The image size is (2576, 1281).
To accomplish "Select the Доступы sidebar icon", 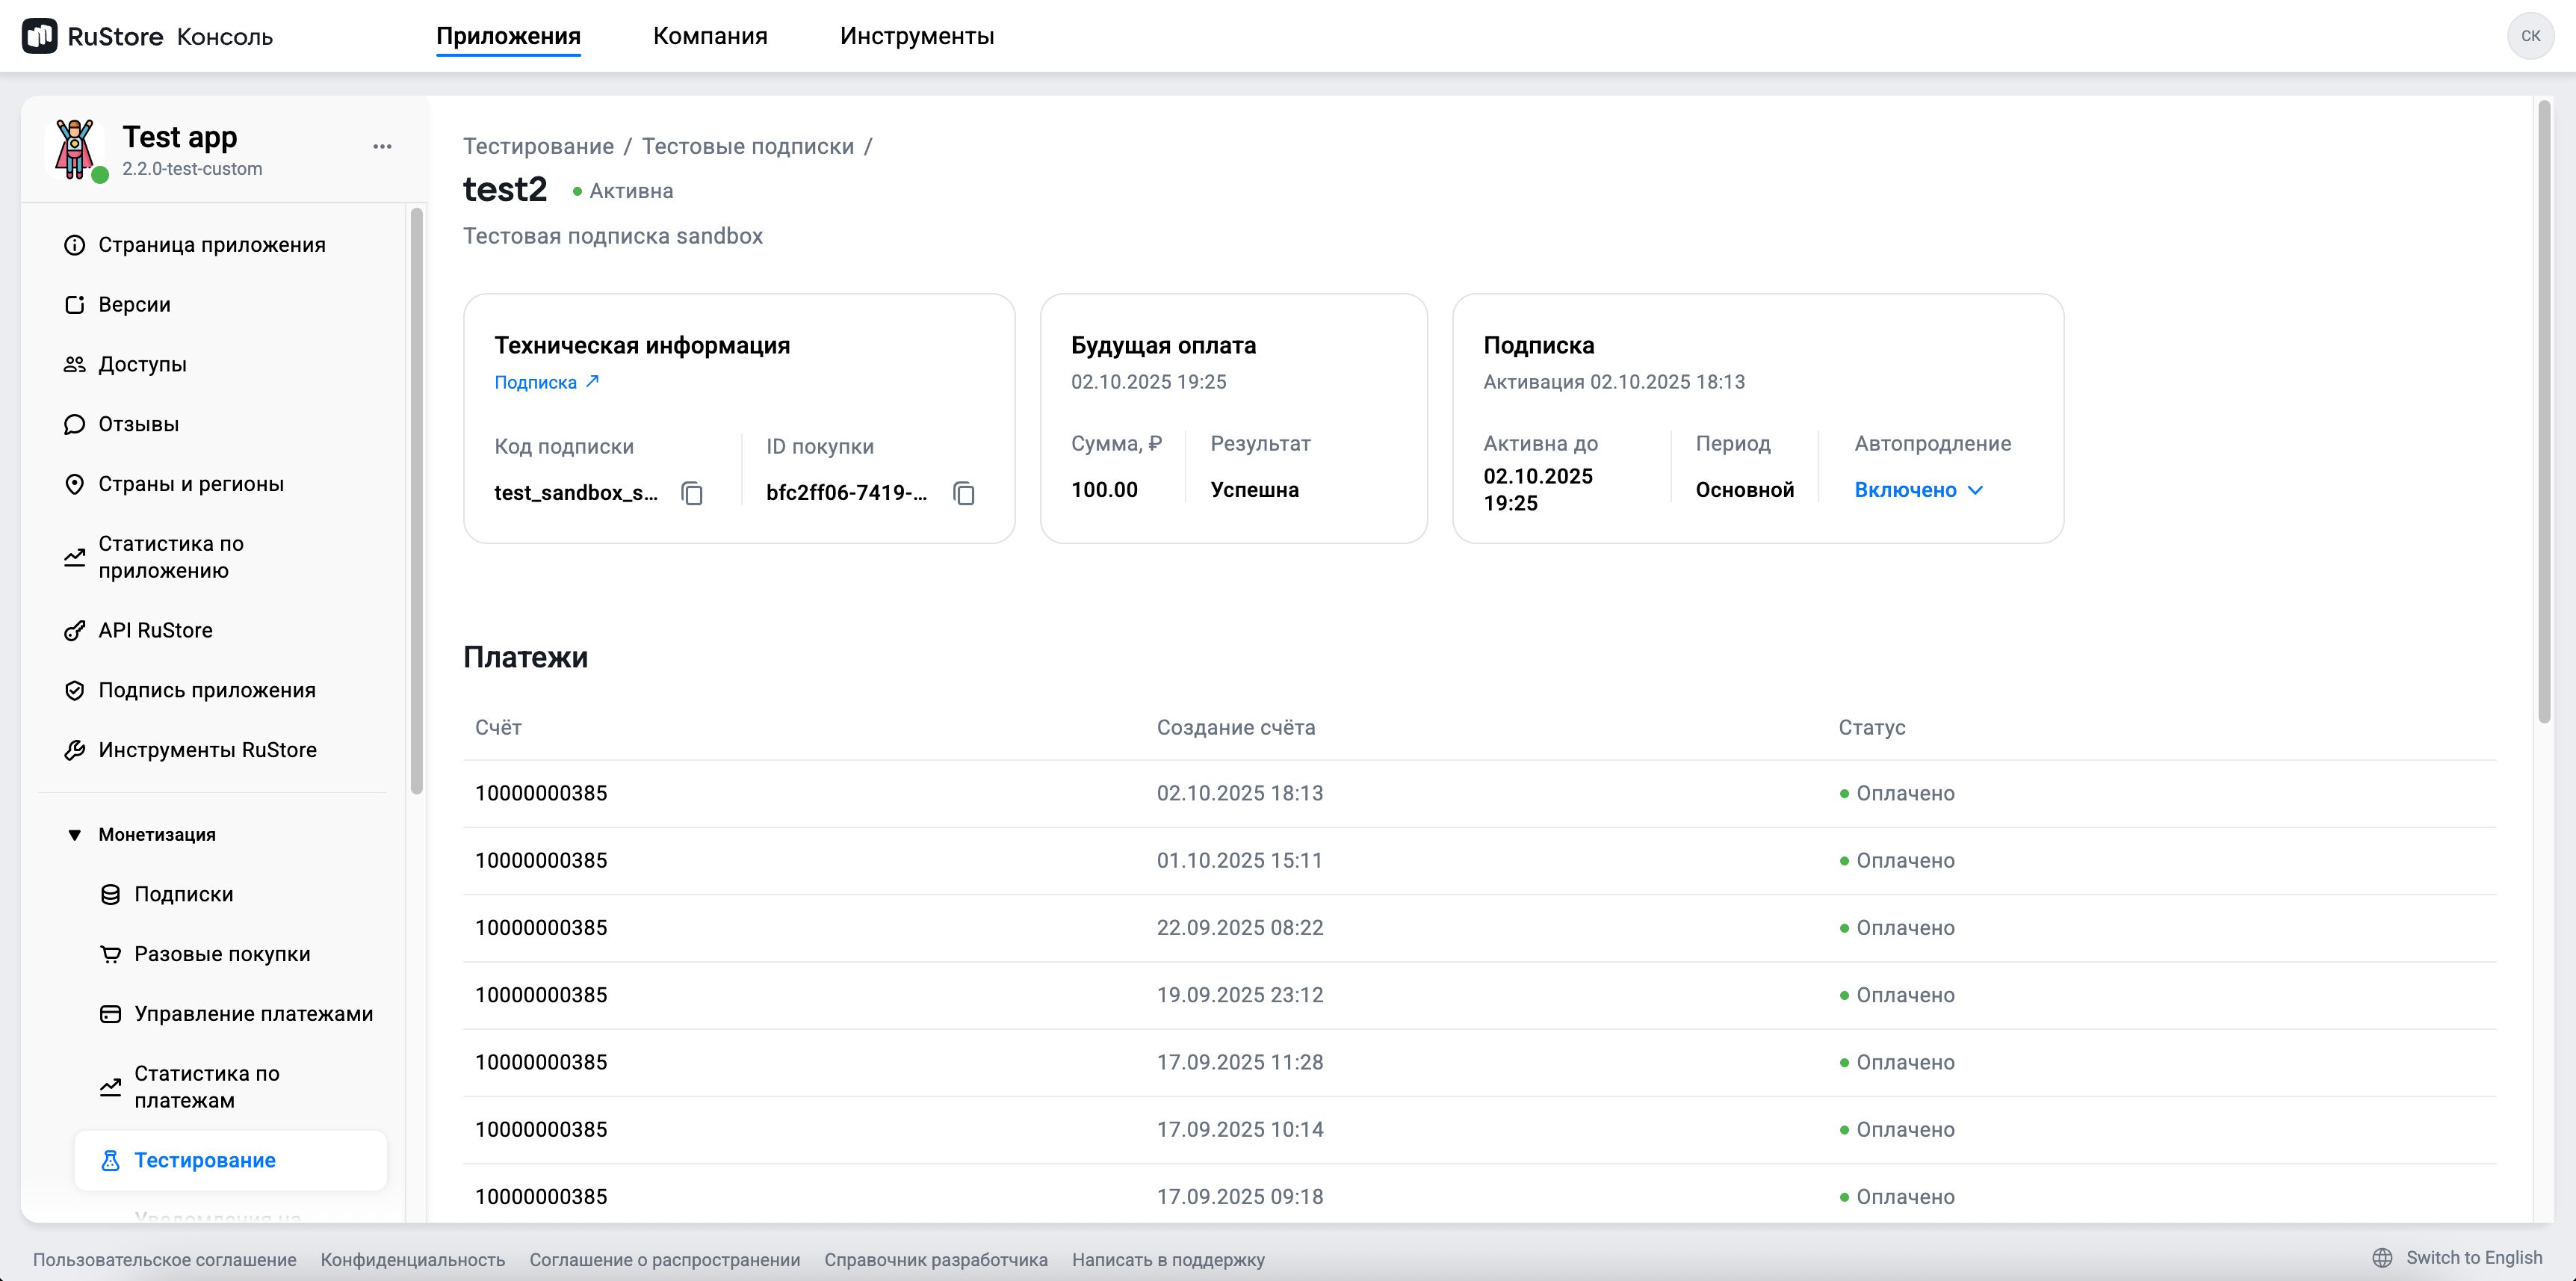I will 75,364.
